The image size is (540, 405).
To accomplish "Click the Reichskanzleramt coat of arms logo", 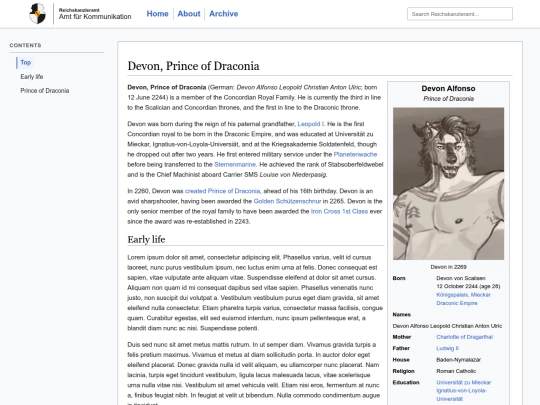I will [38, 14].
